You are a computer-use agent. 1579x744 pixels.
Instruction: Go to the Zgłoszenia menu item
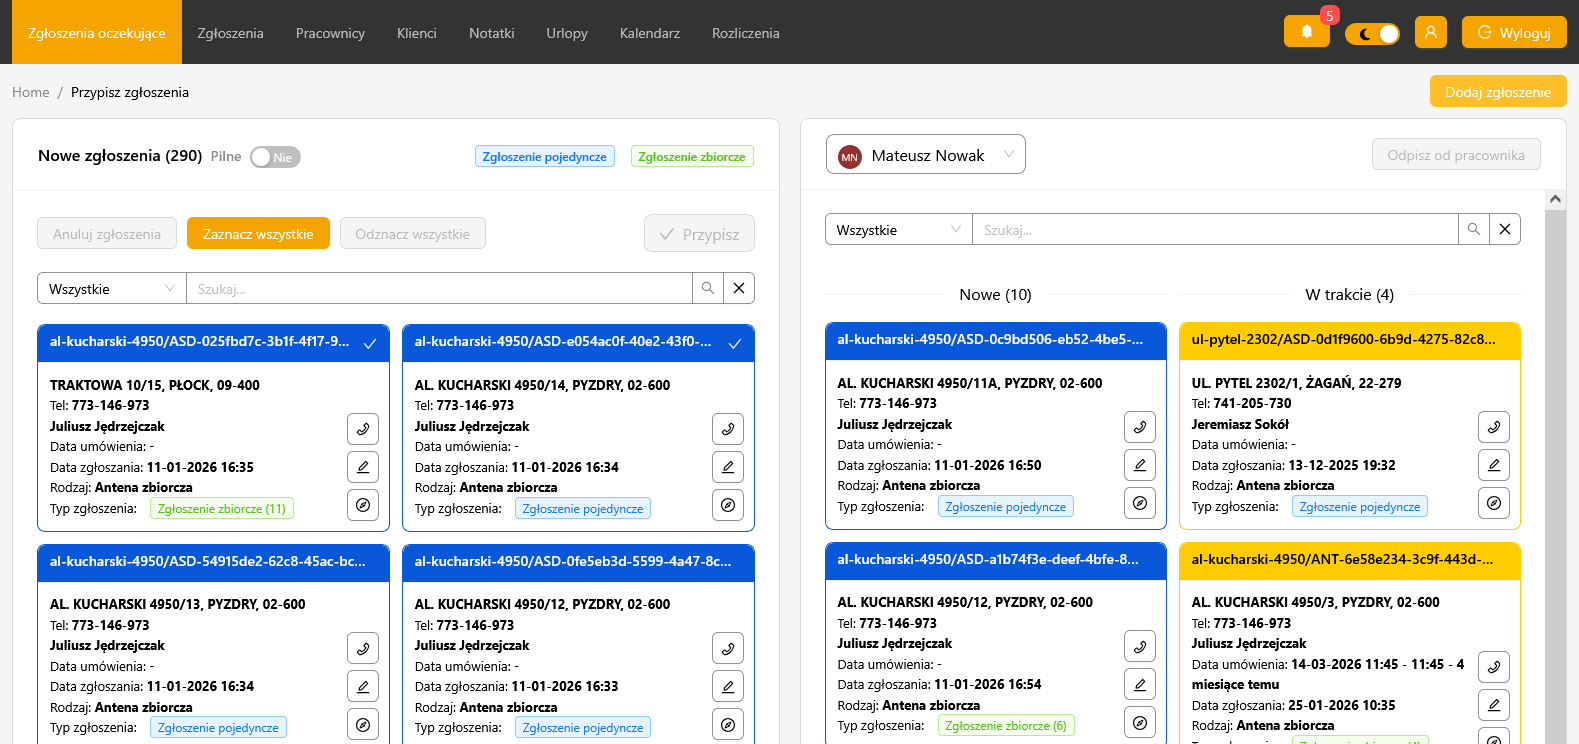pos(231,32)
